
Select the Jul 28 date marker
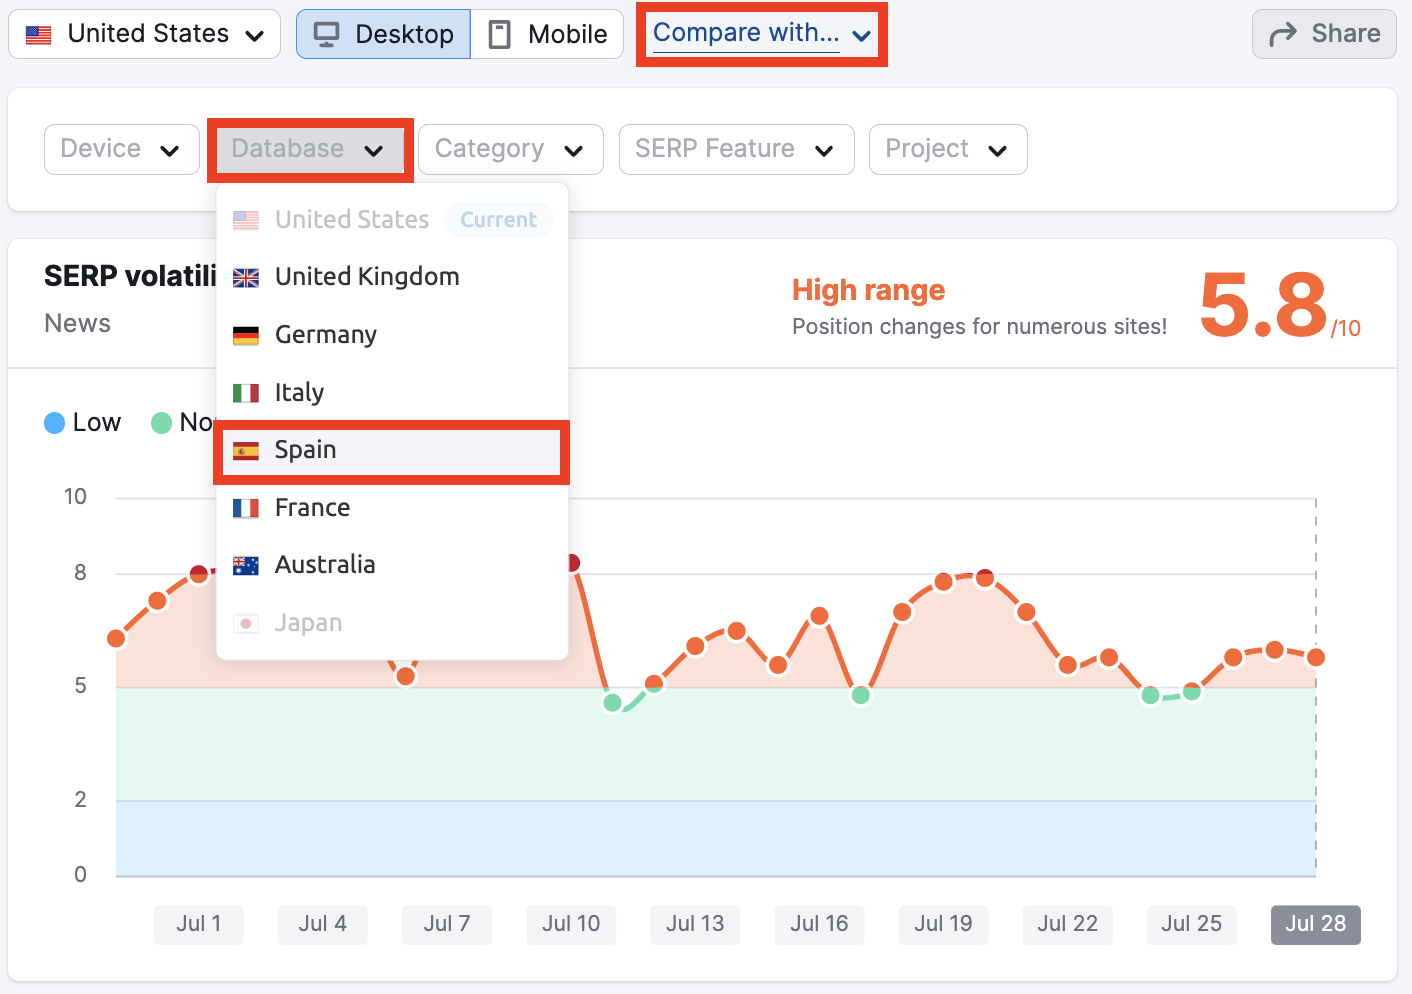pyautogui.click(x=1315, y=924)
